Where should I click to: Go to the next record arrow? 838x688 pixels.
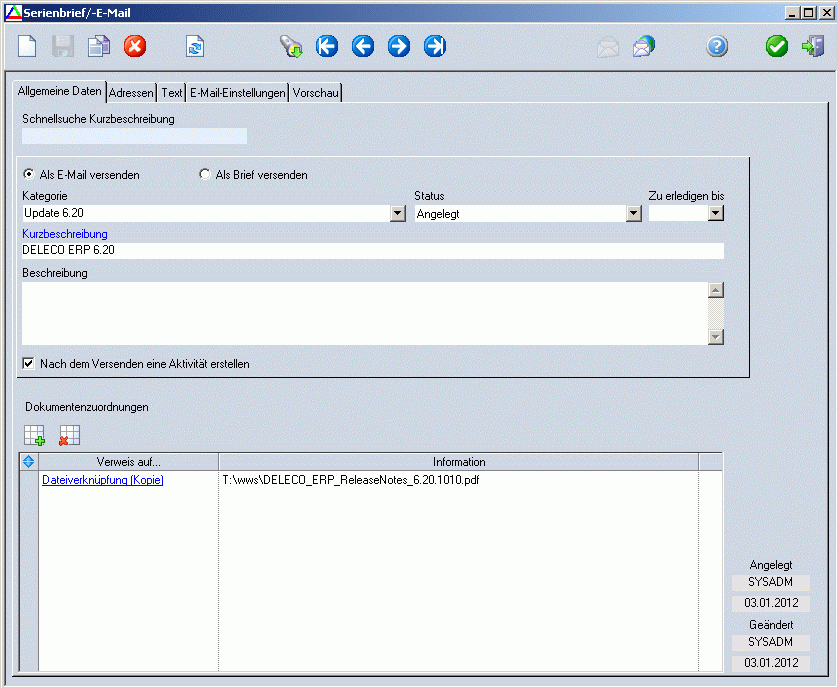coord(399,46)
